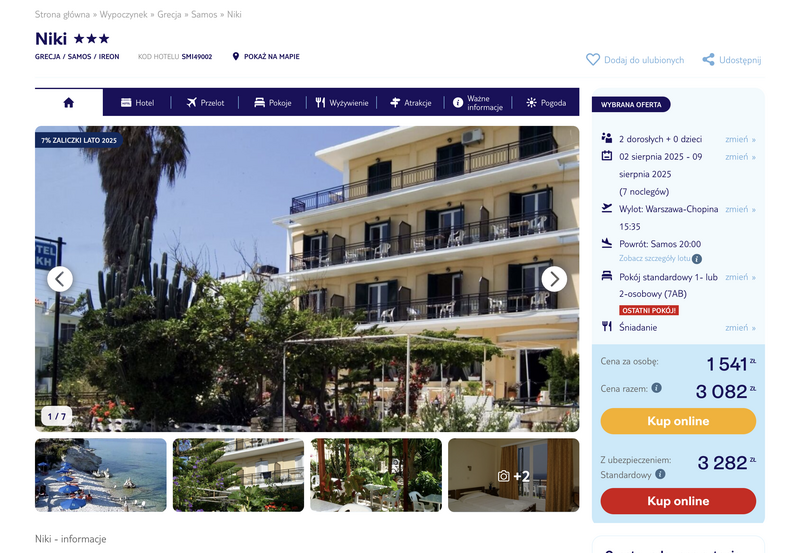Open info icon beside Cena razem
Screen dimensions: 800x553
click(x=657, y=388)
